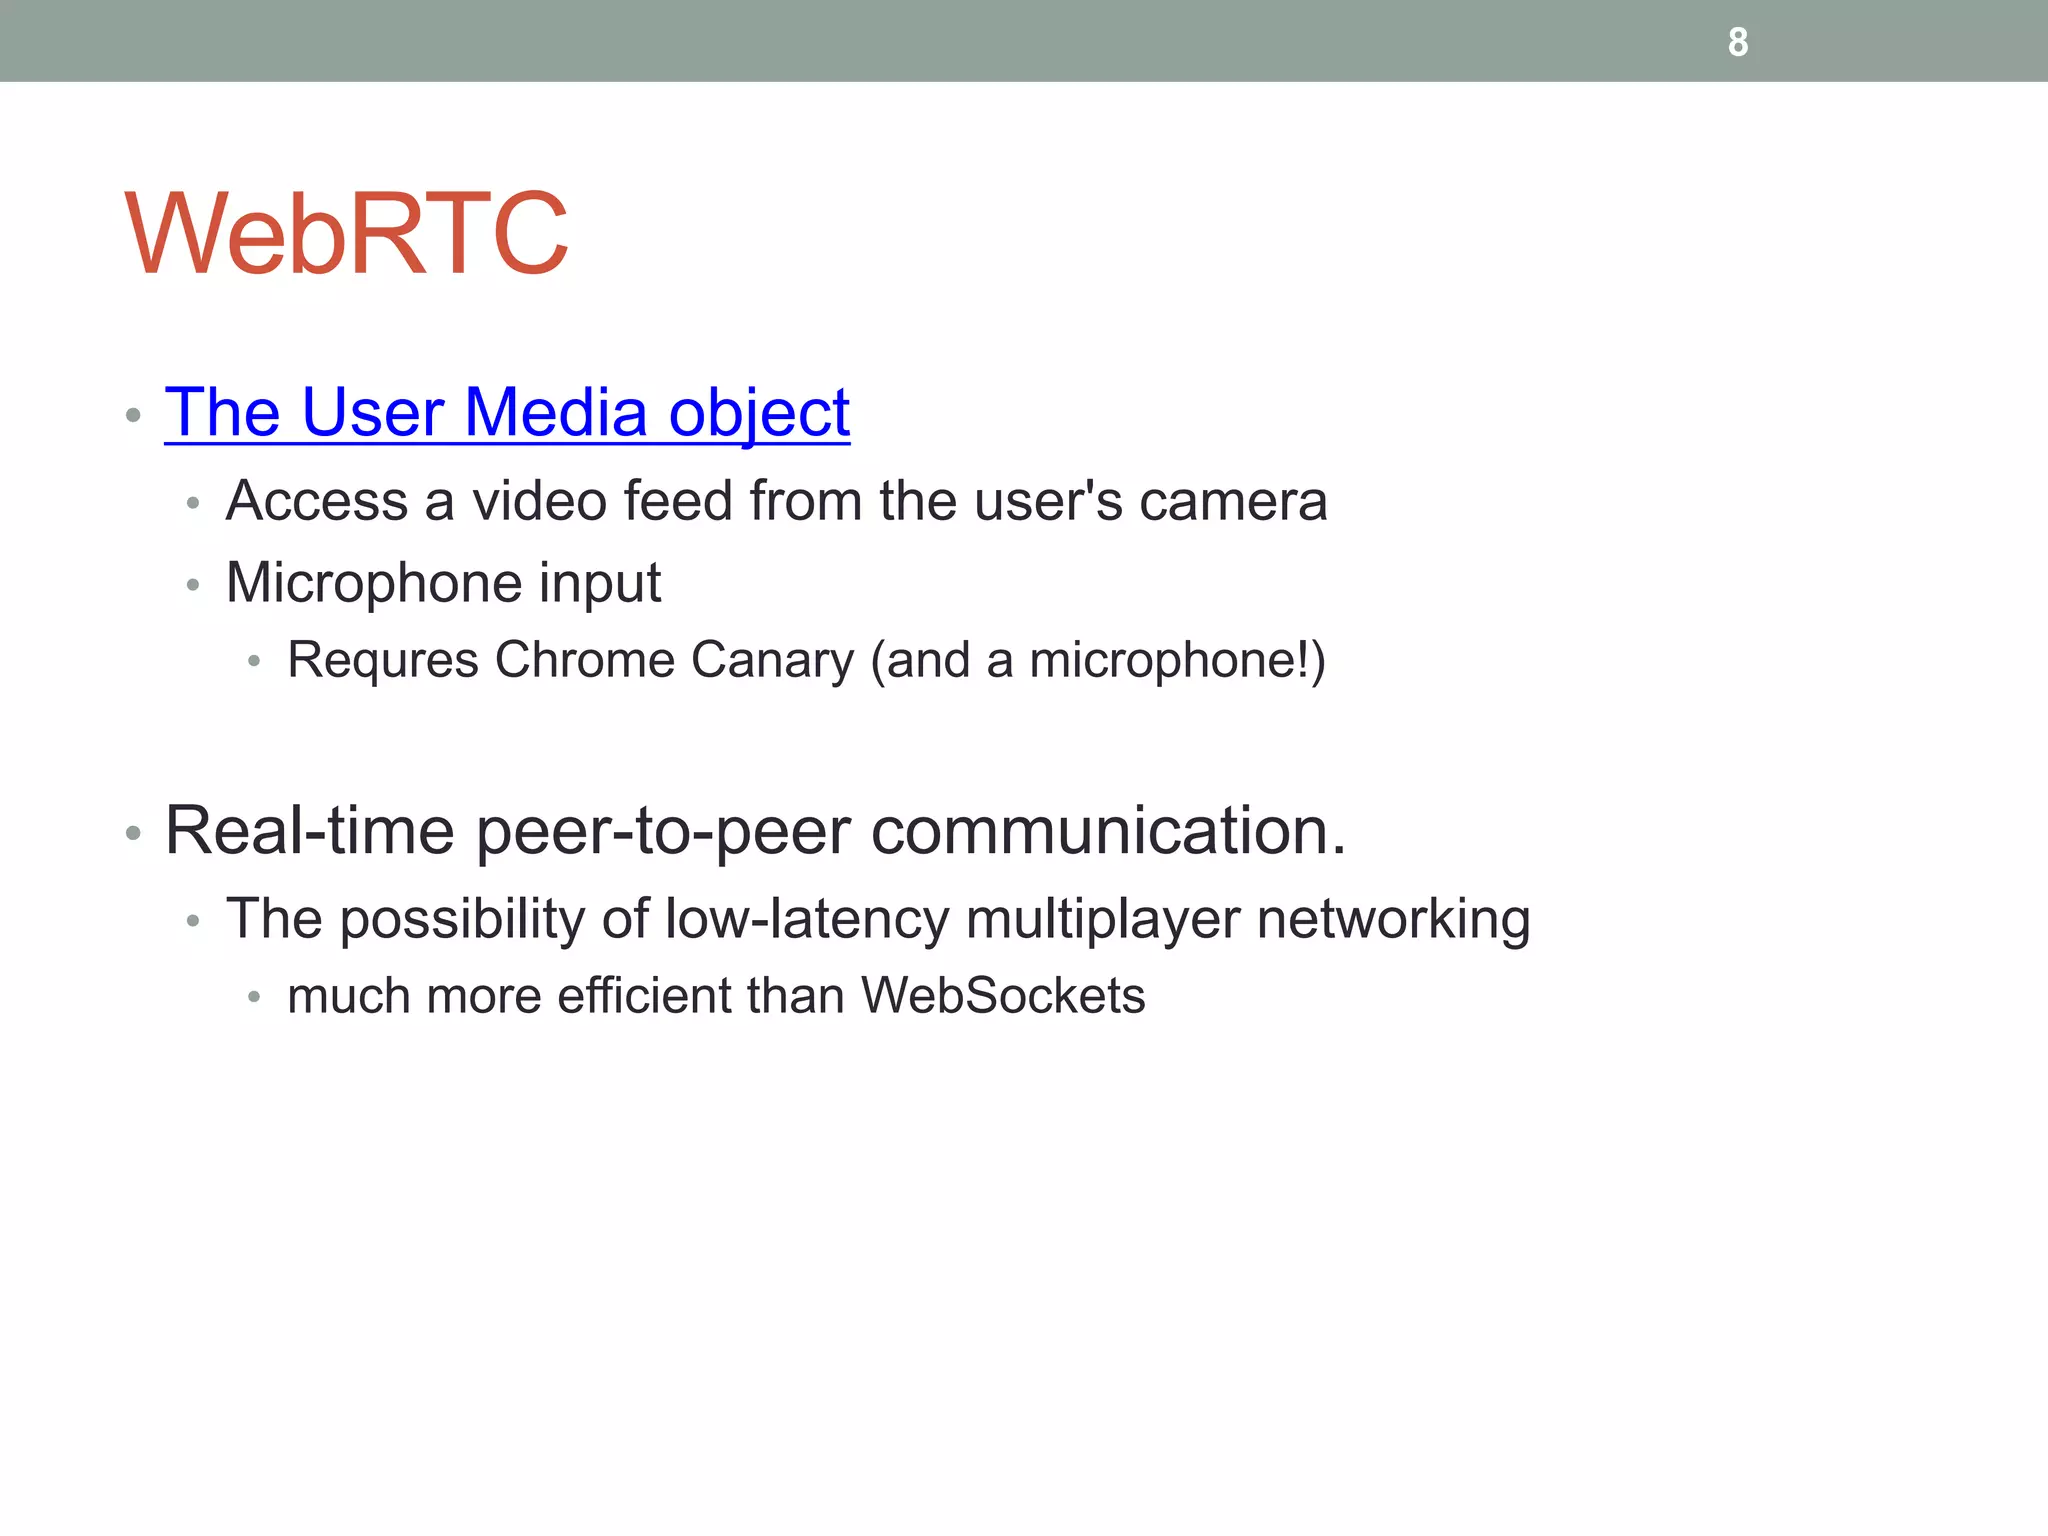Click the 'Microphone input' bullet
Screen dimensions: 2048x1536
point(443,582)
